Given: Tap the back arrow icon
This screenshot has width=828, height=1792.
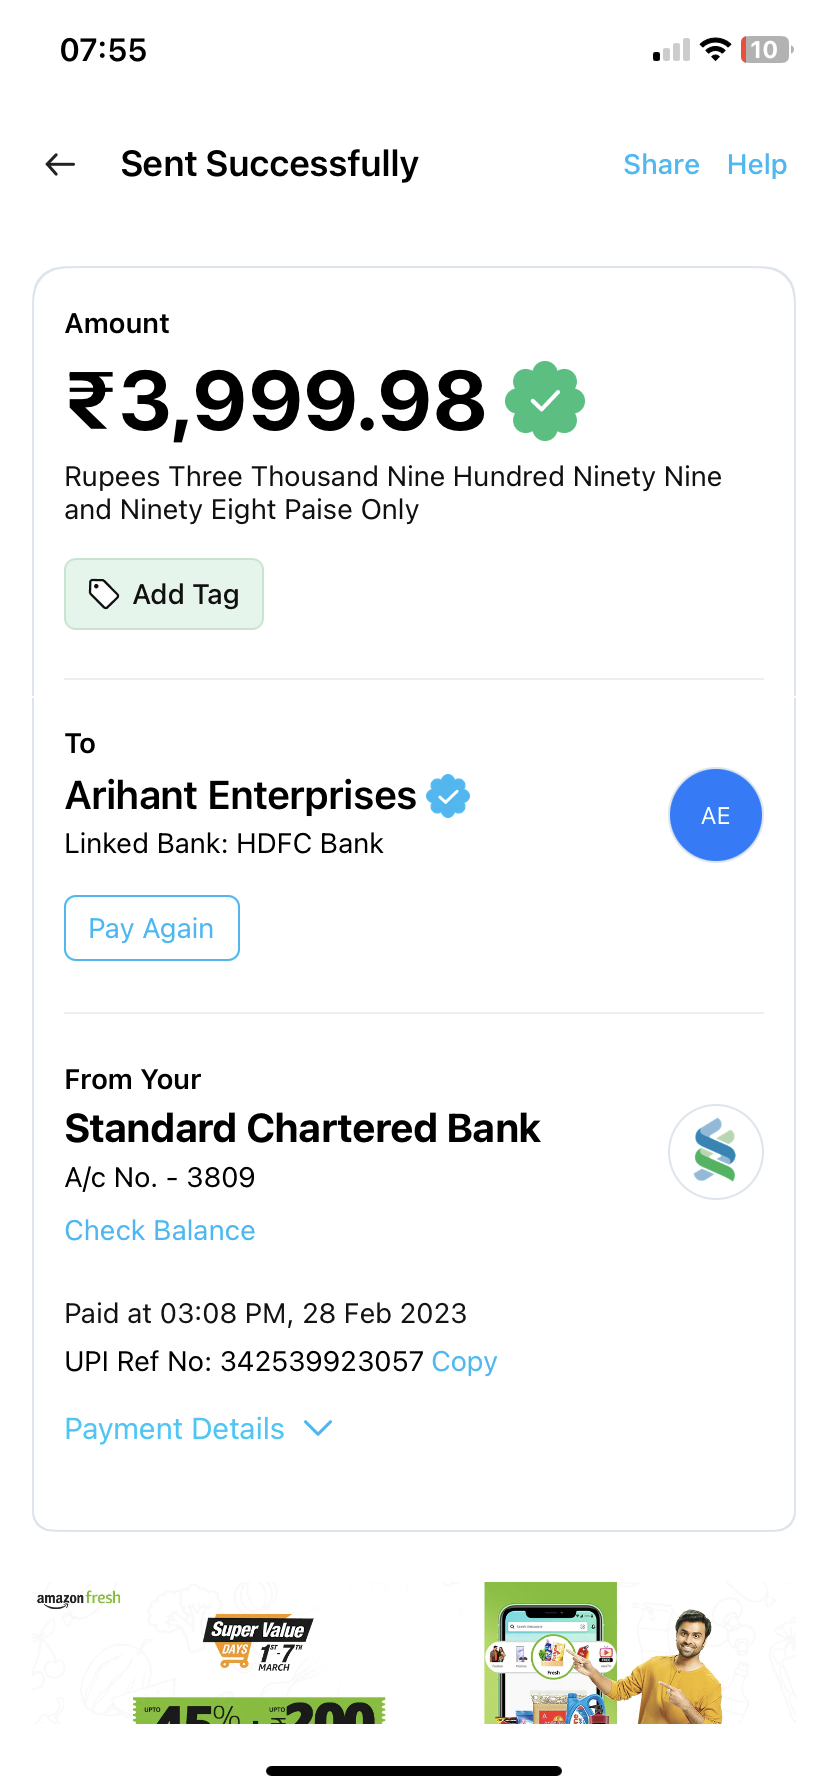Looking at the screenshot, I should click(61, 164).
